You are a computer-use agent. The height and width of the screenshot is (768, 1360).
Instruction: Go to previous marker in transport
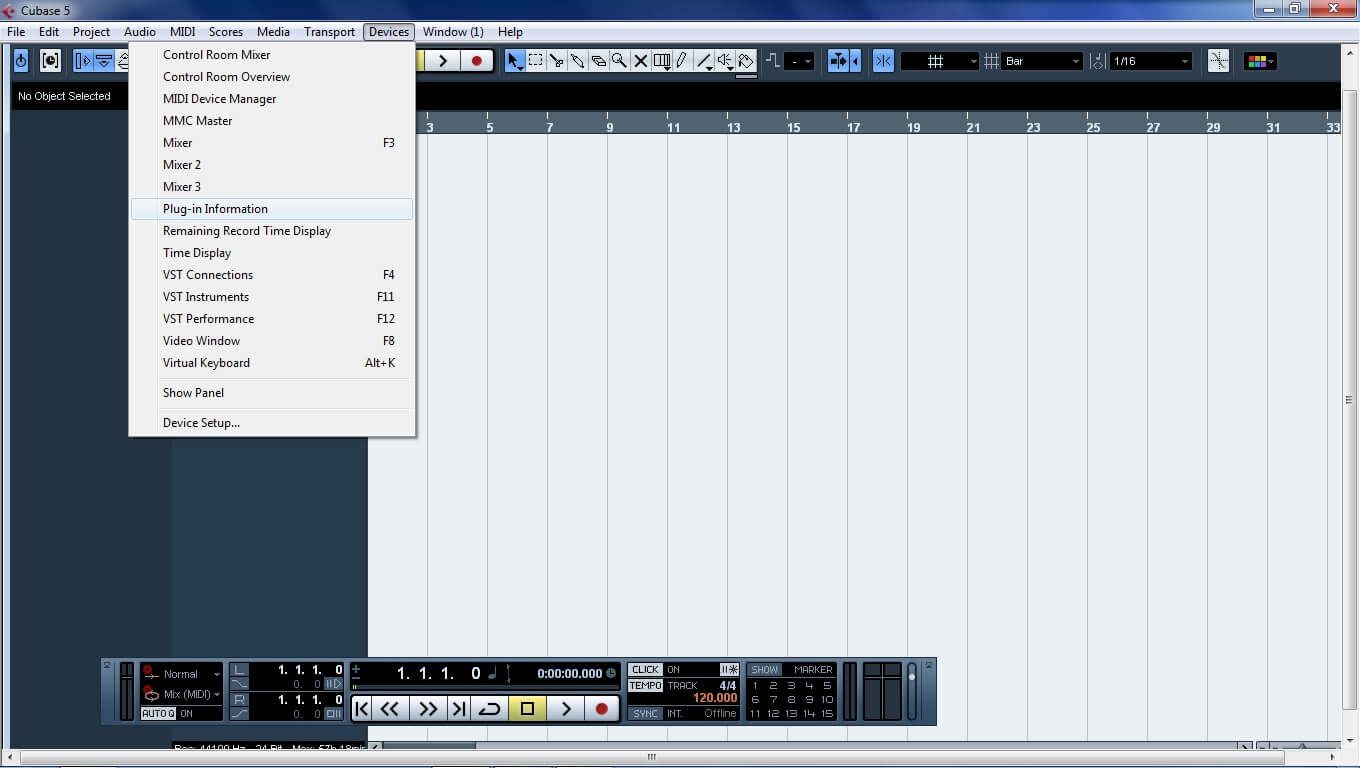point(362,709)
